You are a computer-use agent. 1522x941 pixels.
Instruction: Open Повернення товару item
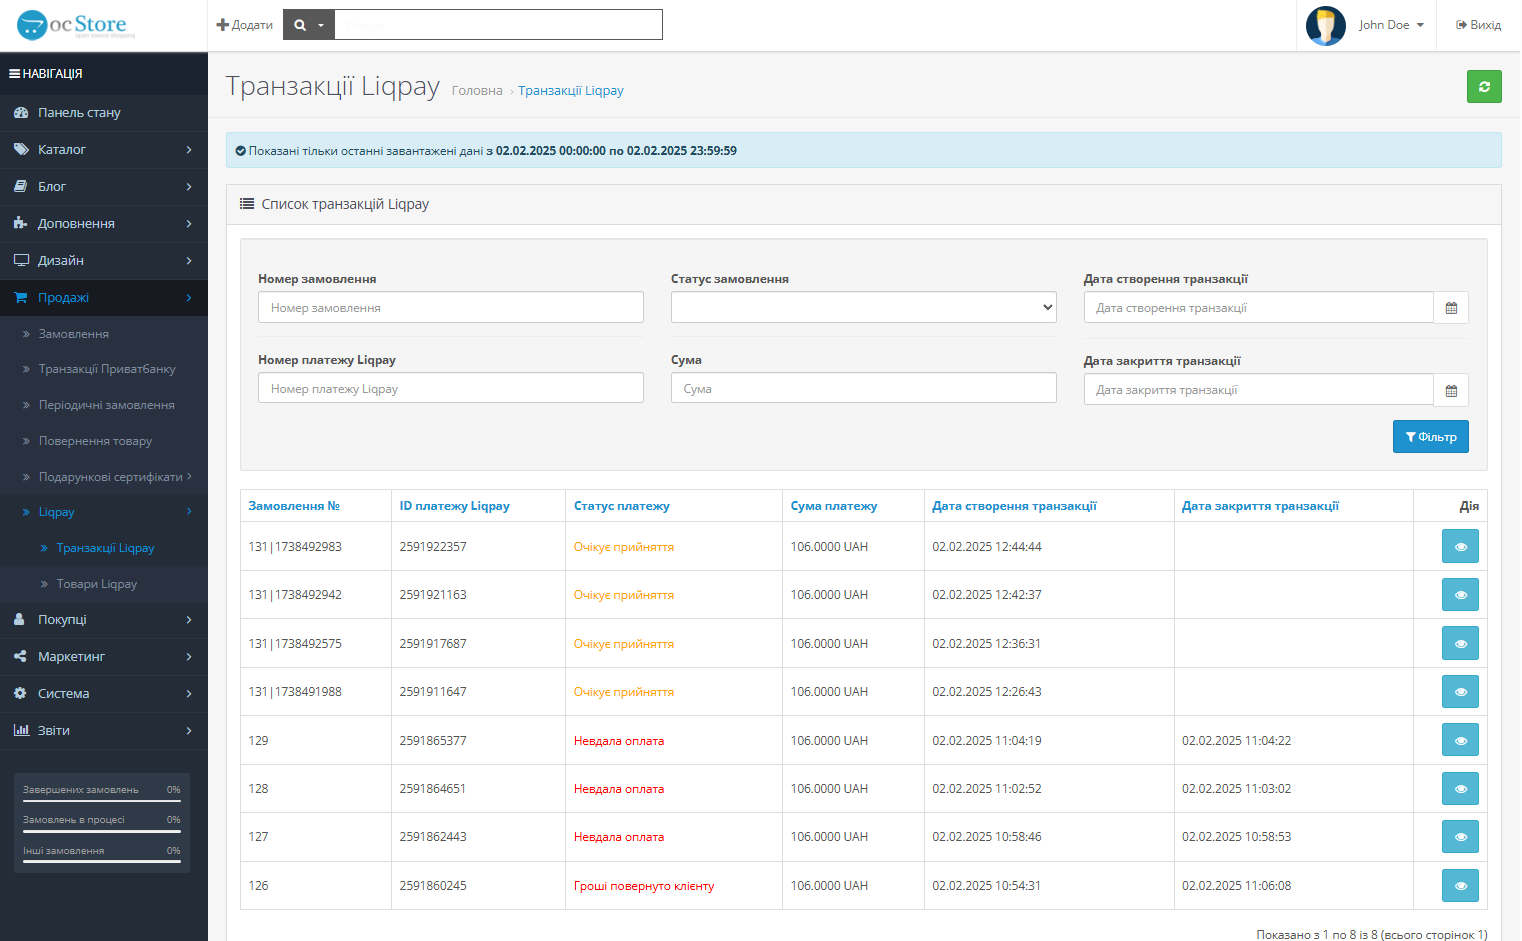pyautogui.click(x=104, y=441)
